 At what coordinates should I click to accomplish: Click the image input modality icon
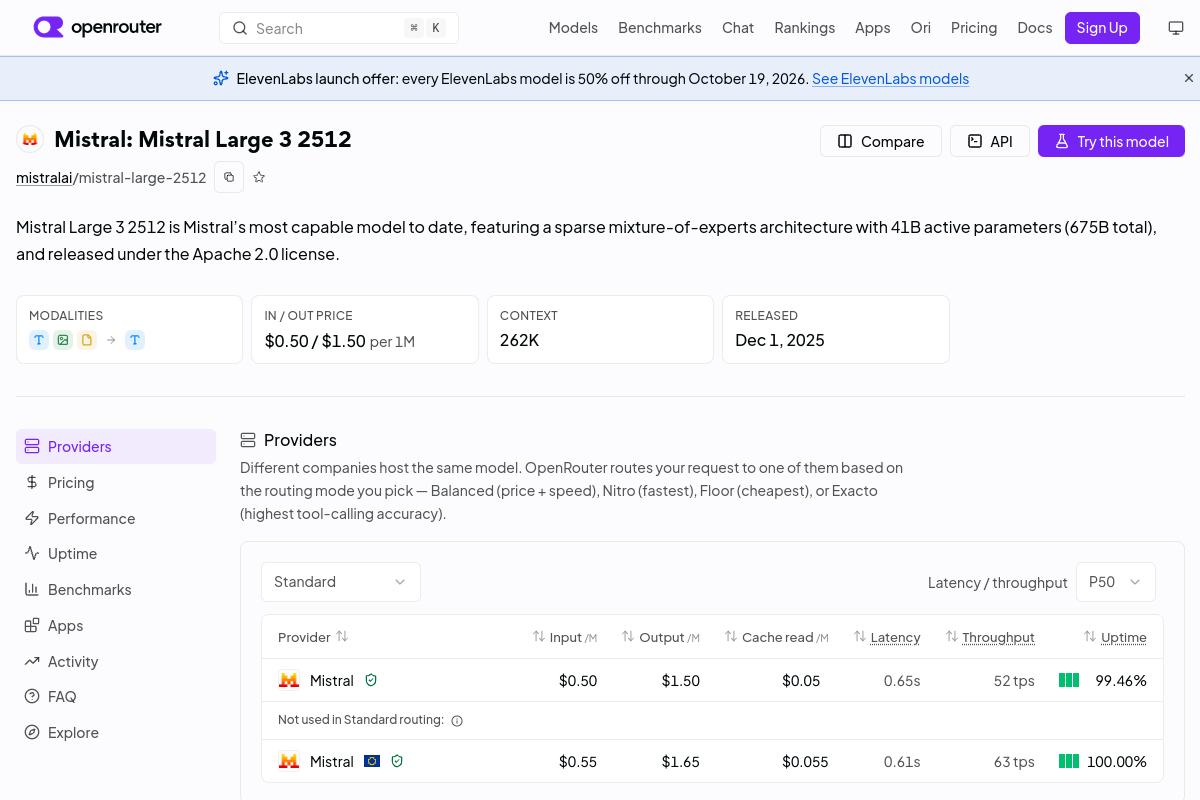click(x=63, y=340)
